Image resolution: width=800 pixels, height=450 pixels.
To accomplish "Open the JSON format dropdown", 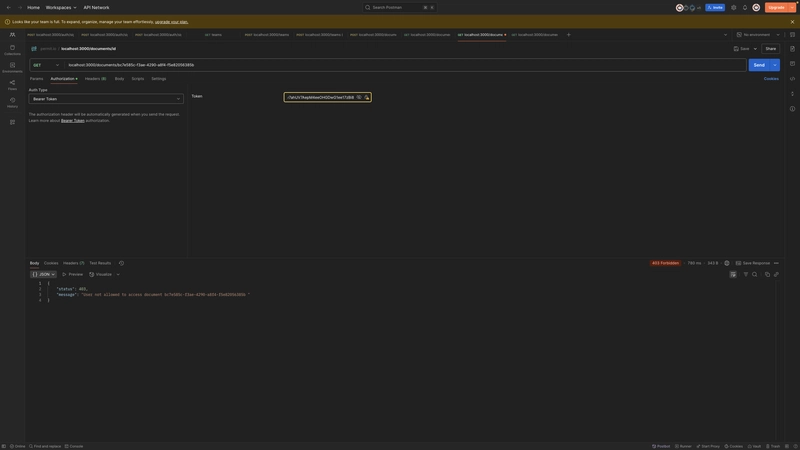I will click(43, 274).
